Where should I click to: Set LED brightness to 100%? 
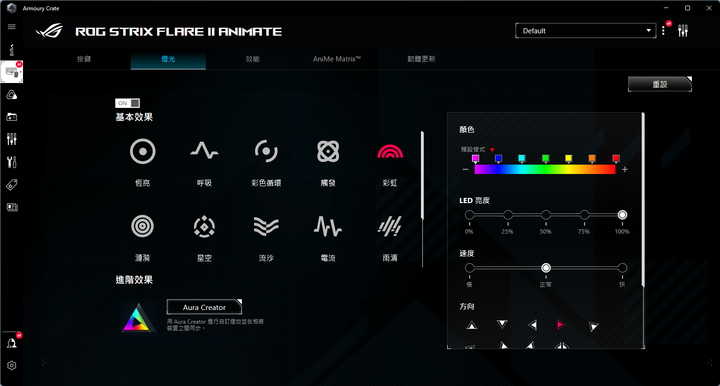[622, 215]
